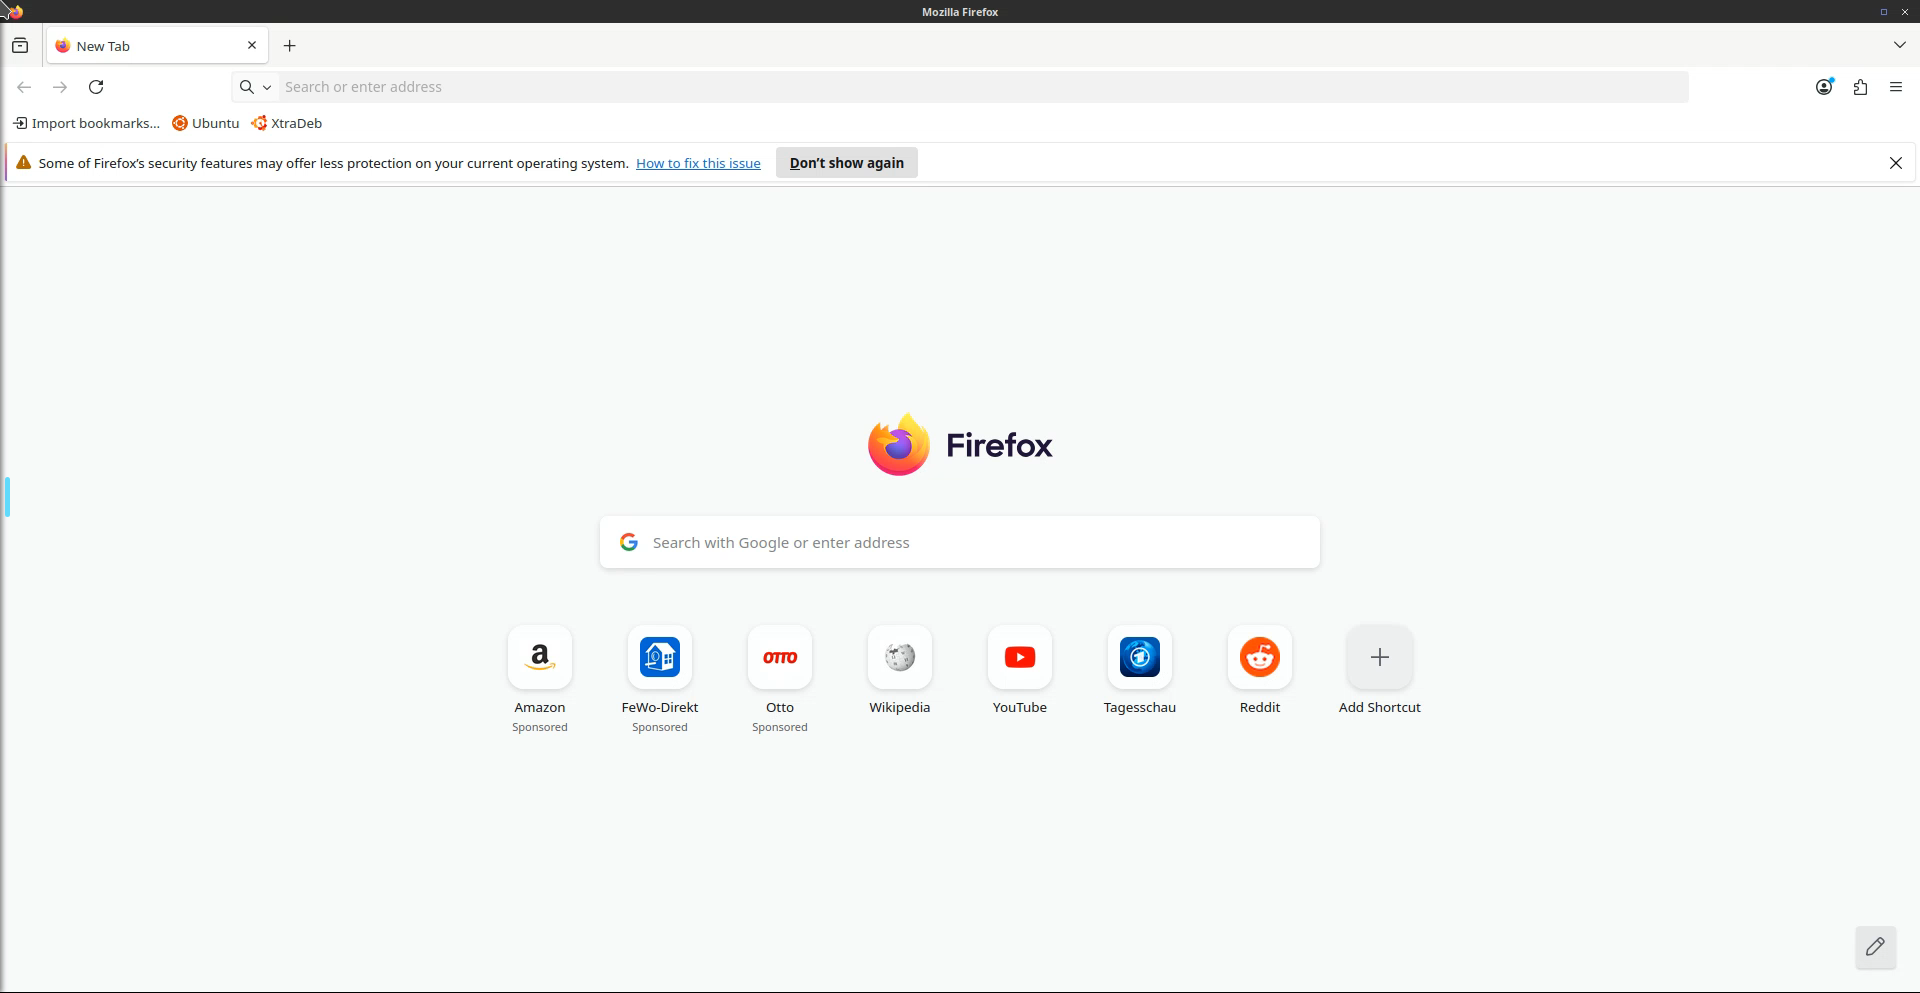Click the How to fix this issue link
Viewport: 1920px width, 993px height.
tap(698, 163)
